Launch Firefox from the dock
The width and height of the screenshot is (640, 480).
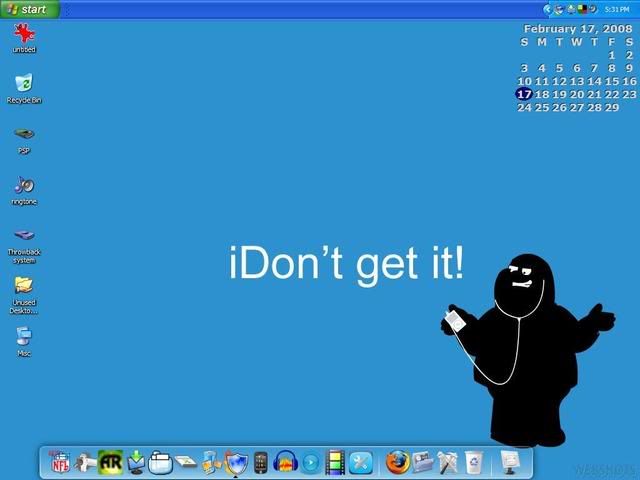(398, 462)
